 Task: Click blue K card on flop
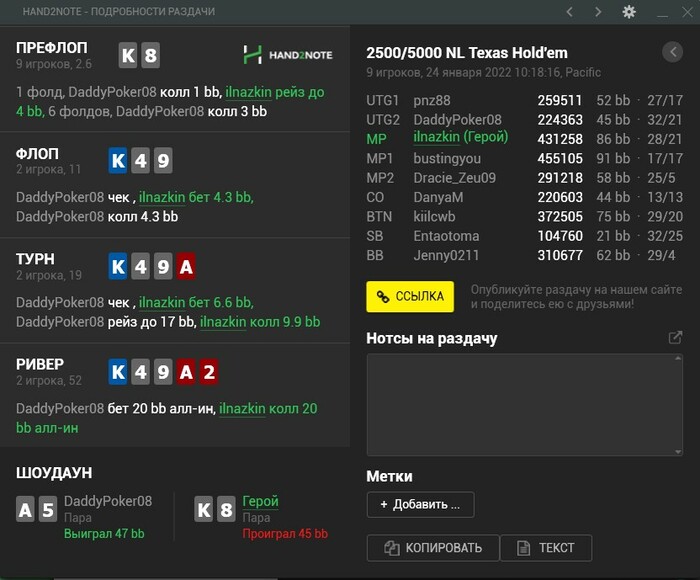[x=118, y=160]
